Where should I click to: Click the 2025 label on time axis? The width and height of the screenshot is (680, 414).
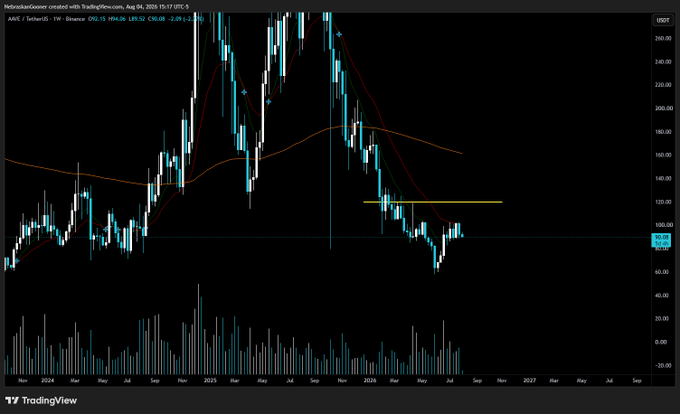click(x=210, y=381)
